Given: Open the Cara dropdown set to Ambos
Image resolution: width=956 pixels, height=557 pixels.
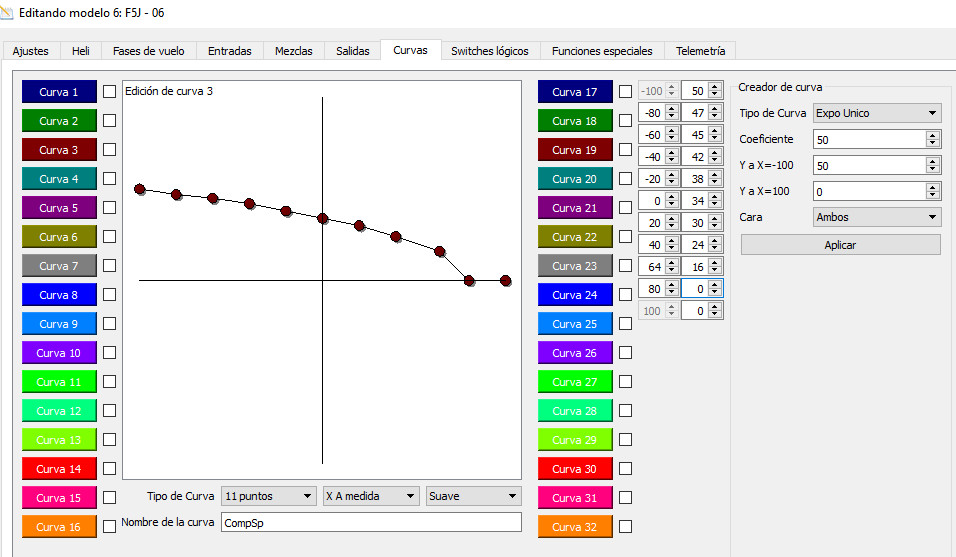Looking at the screenshot, I should click(x=876, y=216).
